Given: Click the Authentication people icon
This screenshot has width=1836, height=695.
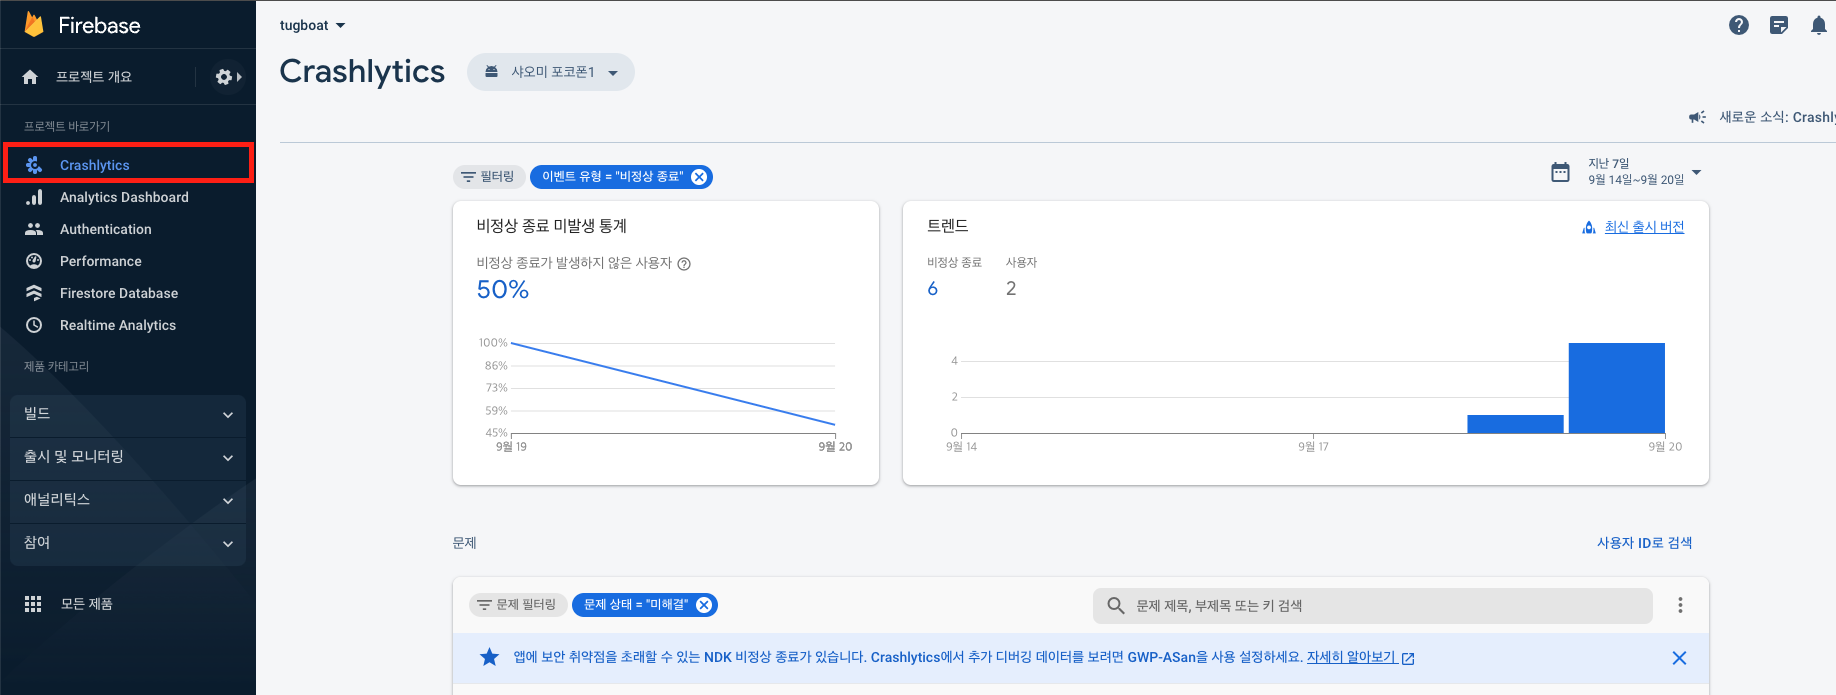Looking at the screenshot, I should point(34,229).
